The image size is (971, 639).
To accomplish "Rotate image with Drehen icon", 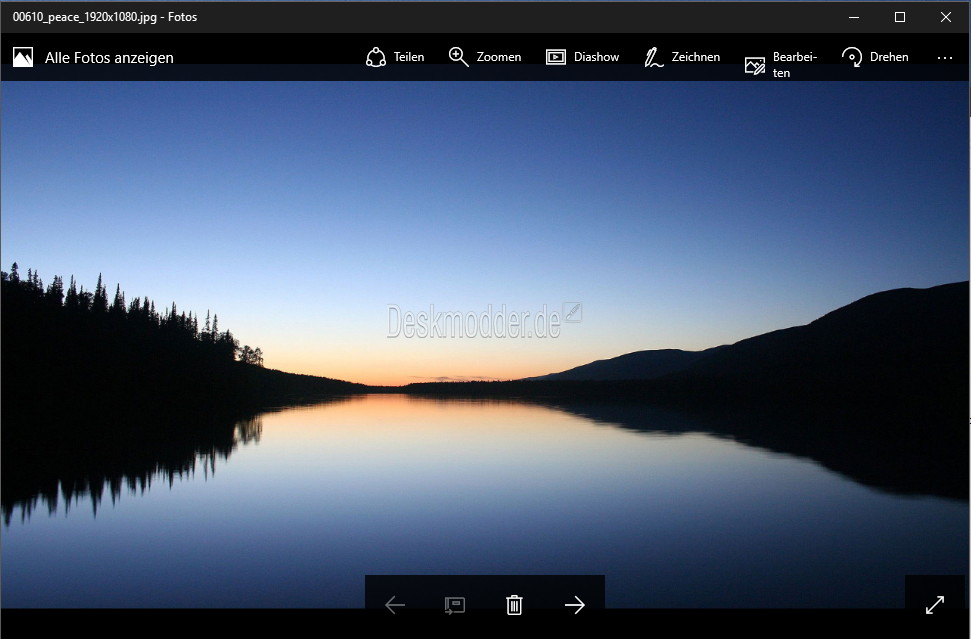I will (x=851, y=57).
